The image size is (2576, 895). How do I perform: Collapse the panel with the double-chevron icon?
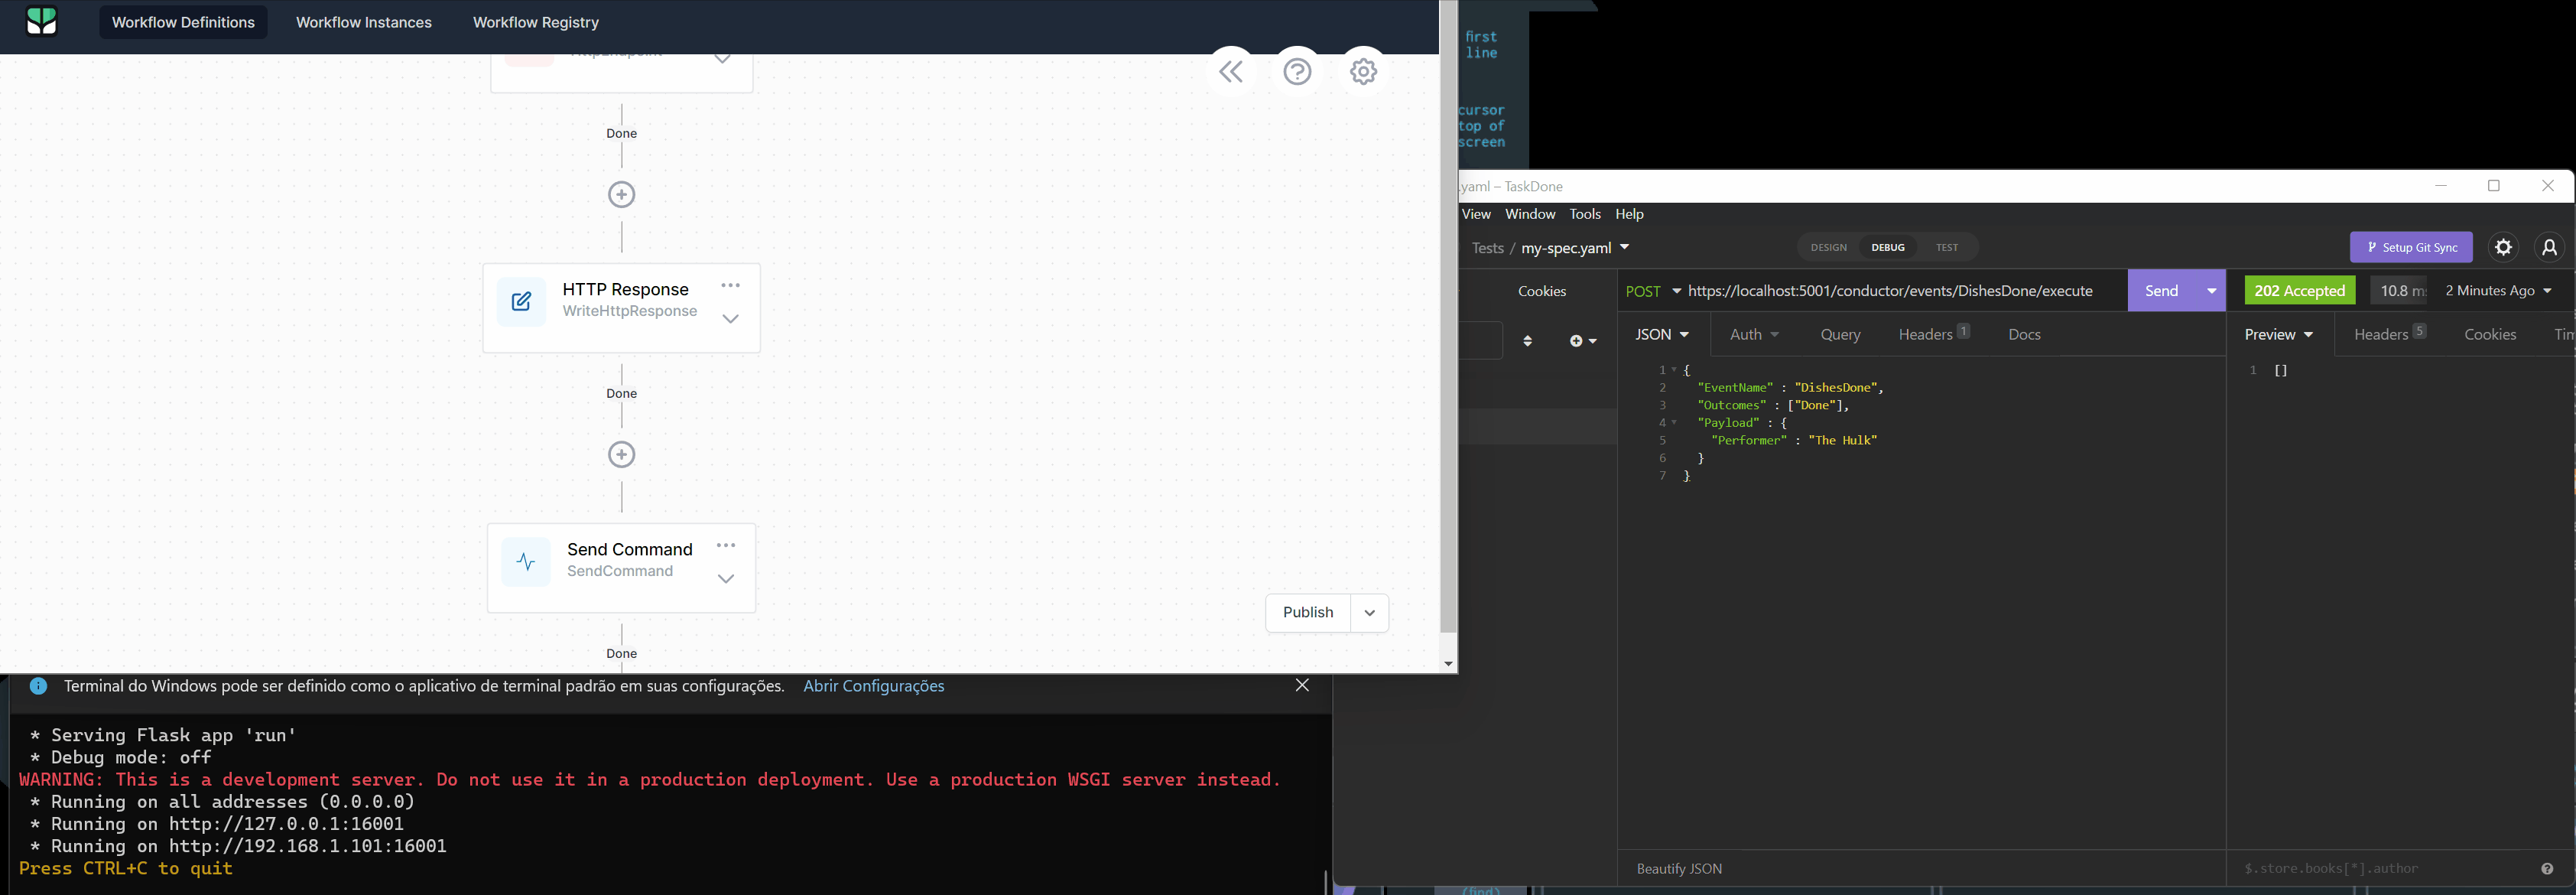coord(1231,71)
